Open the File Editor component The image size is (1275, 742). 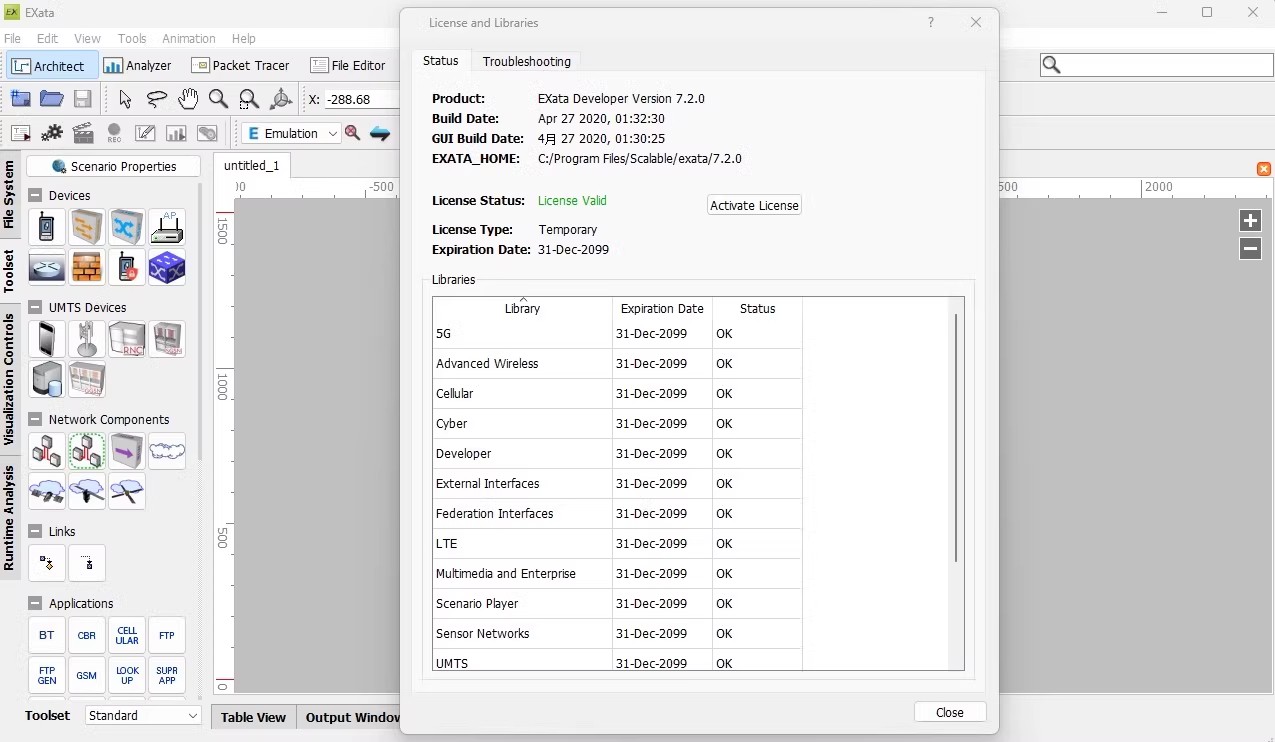pos(348,65)
